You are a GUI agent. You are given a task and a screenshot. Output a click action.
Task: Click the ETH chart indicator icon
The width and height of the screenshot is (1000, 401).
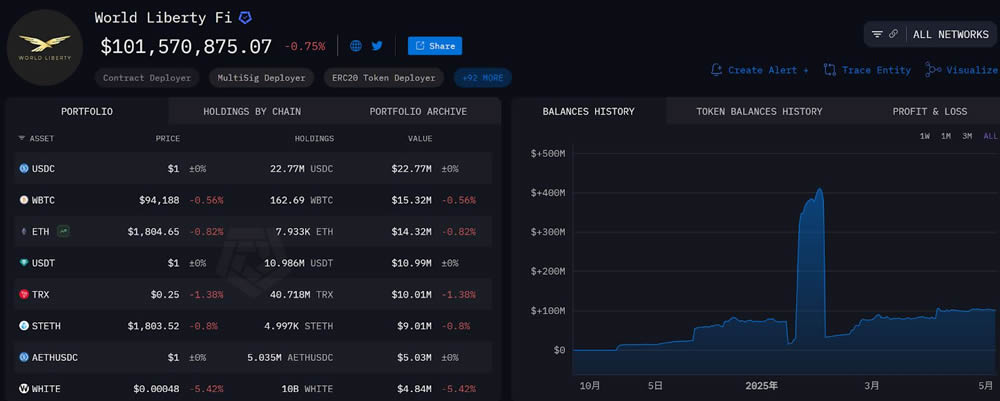63,231
